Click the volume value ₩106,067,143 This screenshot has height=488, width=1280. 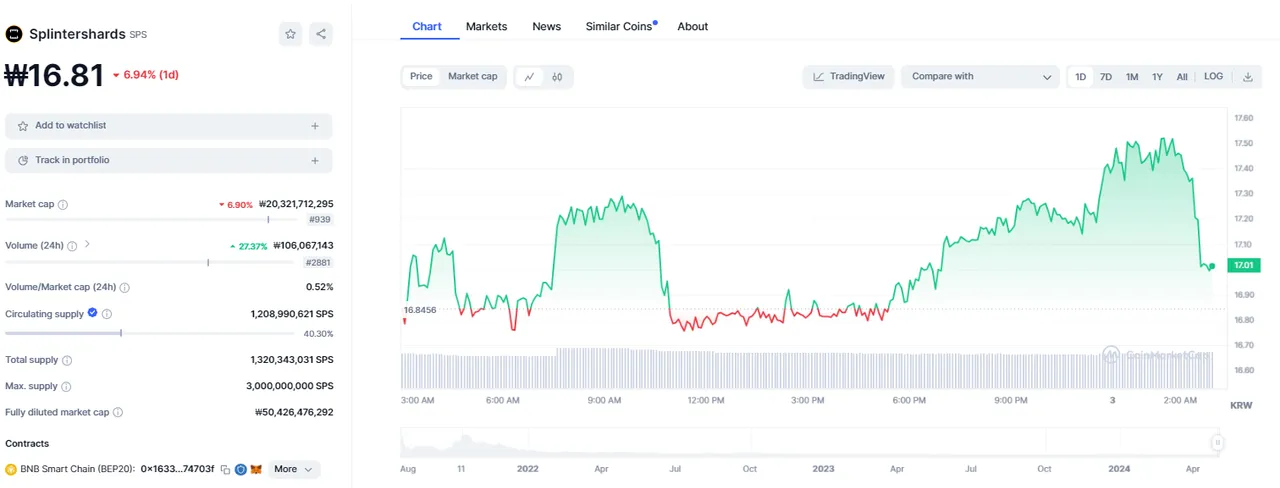(x=303, y=245)
